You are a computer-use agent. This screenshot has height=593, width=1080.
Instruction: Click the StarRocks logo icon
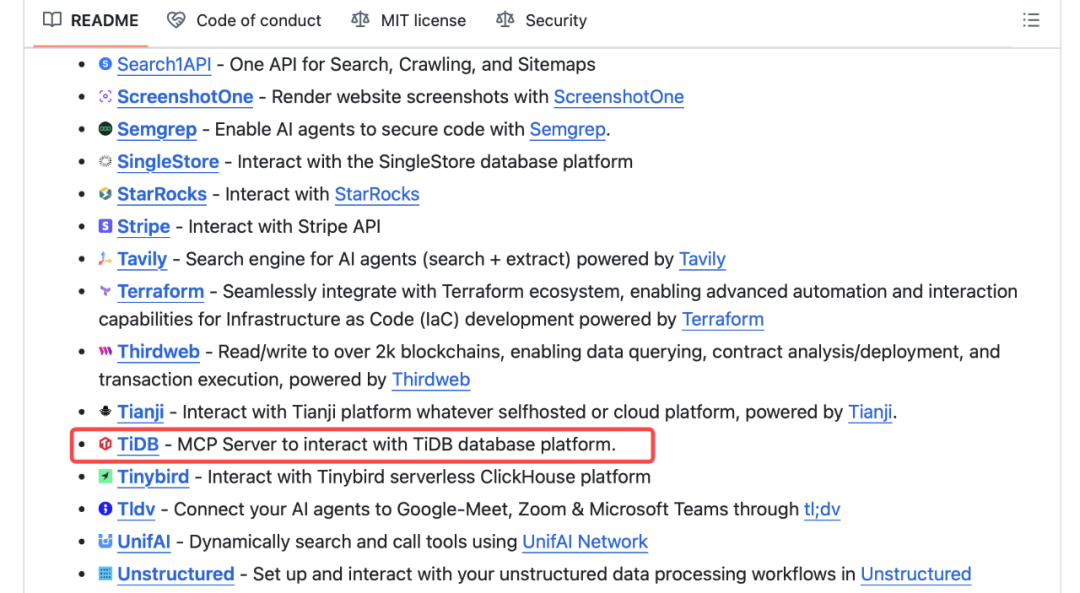[105, 194]
